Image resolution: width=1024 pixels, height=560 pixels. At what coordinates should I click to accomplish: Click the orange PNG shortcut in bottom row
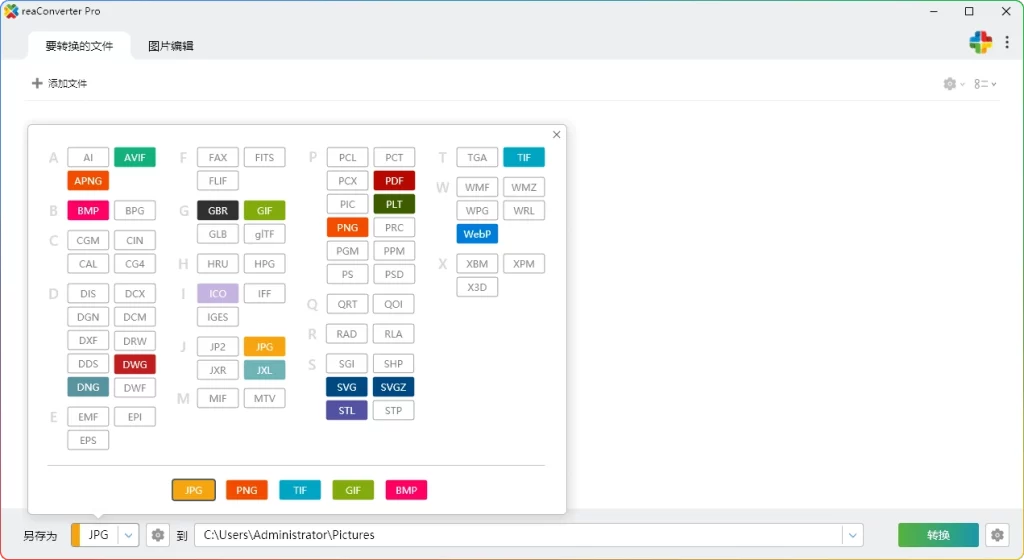pos(246,490)
